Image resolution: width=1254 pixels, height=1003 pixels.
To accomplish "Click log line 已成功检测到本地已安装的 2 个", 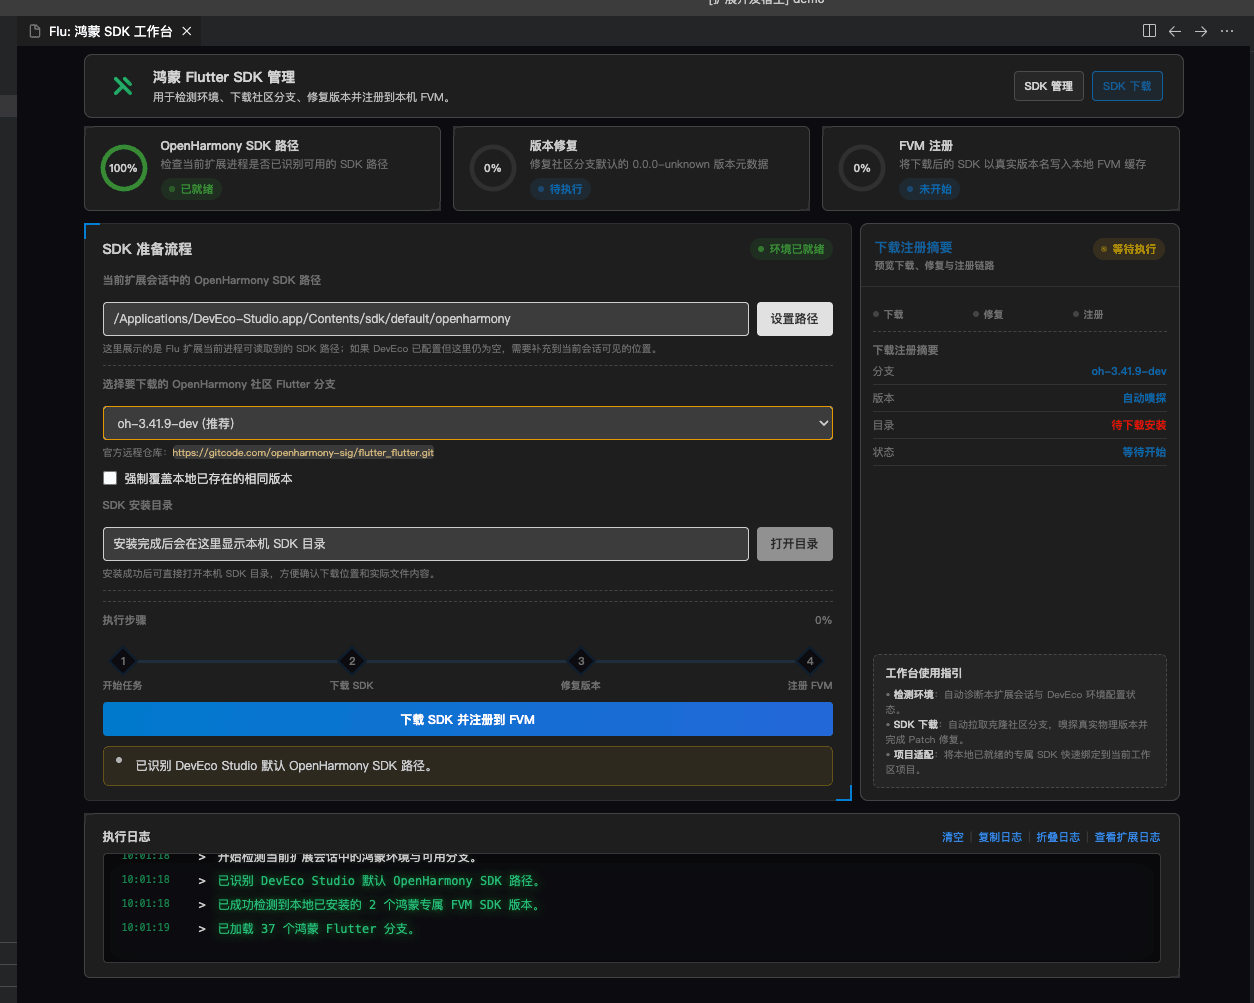I will coord(379,905).
